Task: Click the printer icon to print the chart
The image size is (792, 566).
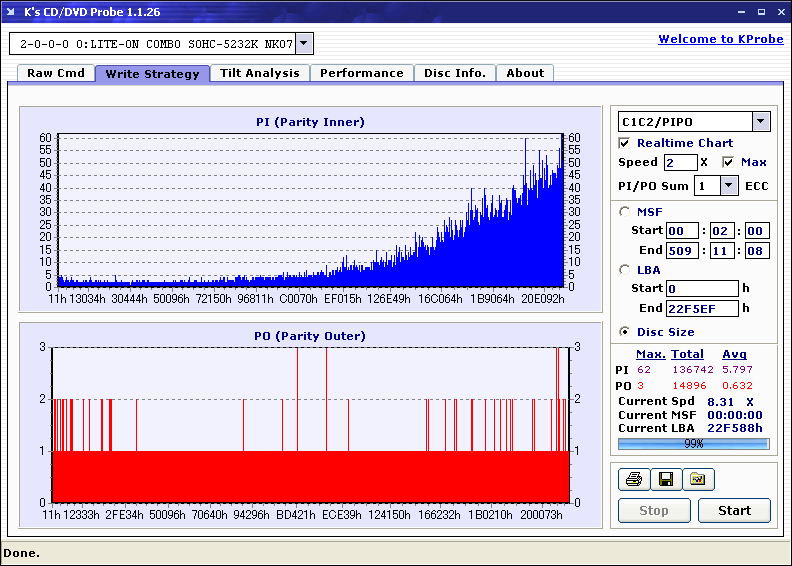Action: 634,480
